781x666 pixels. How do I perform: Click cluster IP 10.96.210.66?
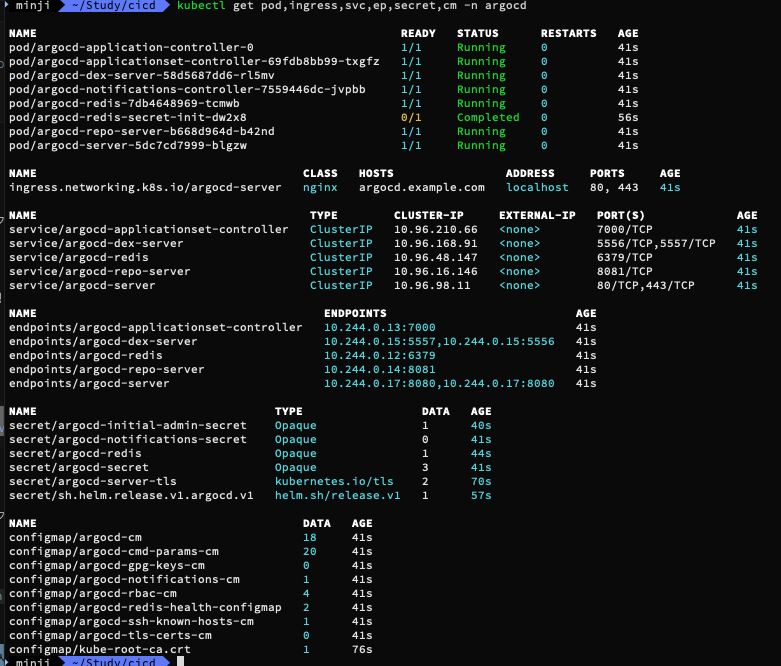click(x=436, y=229)
